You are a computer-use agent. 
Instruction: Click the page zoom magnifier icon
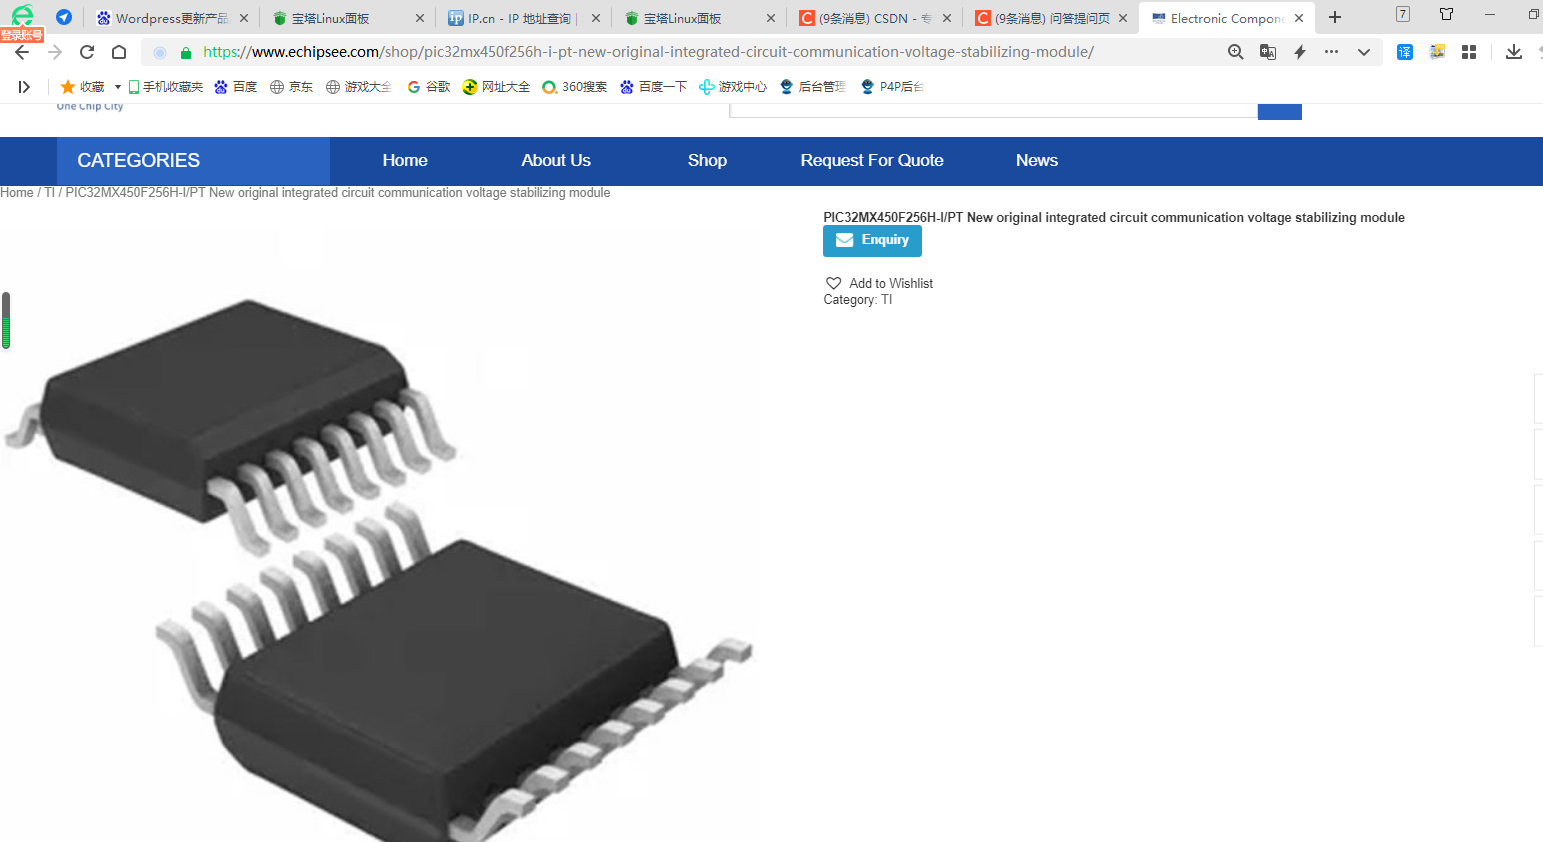pos(1236,52)
